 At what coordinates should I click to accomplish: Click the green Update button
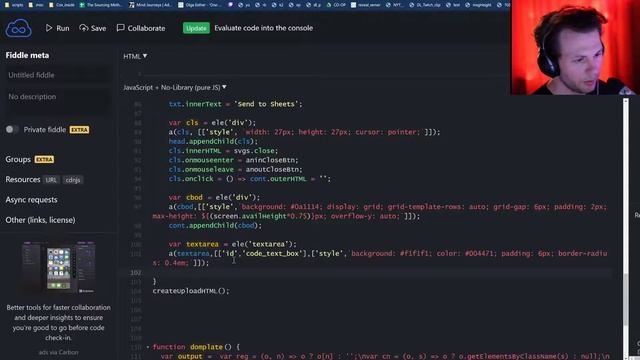196,28
